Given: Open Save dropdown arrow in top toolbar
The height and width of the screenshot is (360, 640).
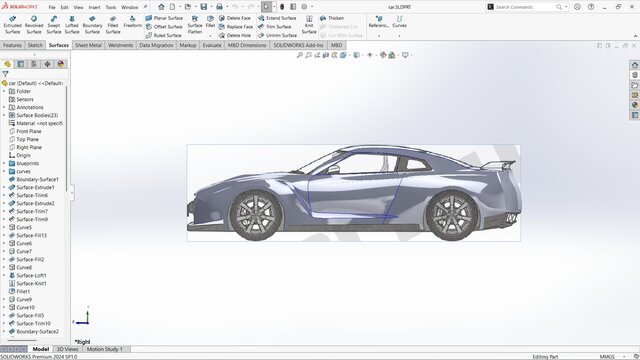Looking at the screenshot, I should (x=211, y=7).
